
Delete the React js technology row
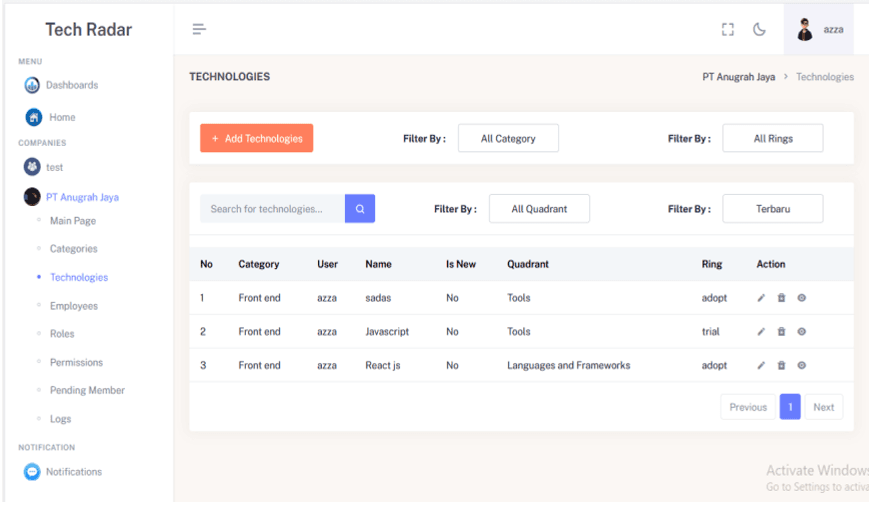tap(781, 365)
